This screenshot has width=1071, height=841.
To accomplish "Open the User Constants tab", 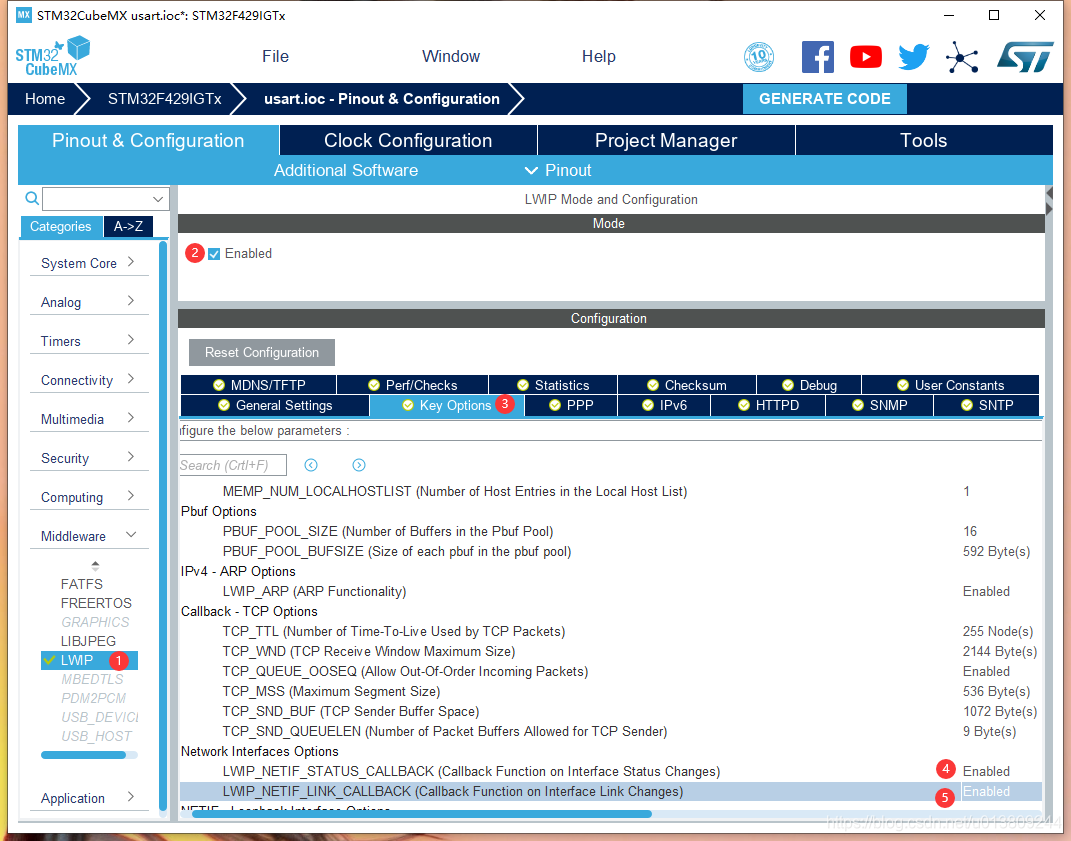I will pos(951,385).
